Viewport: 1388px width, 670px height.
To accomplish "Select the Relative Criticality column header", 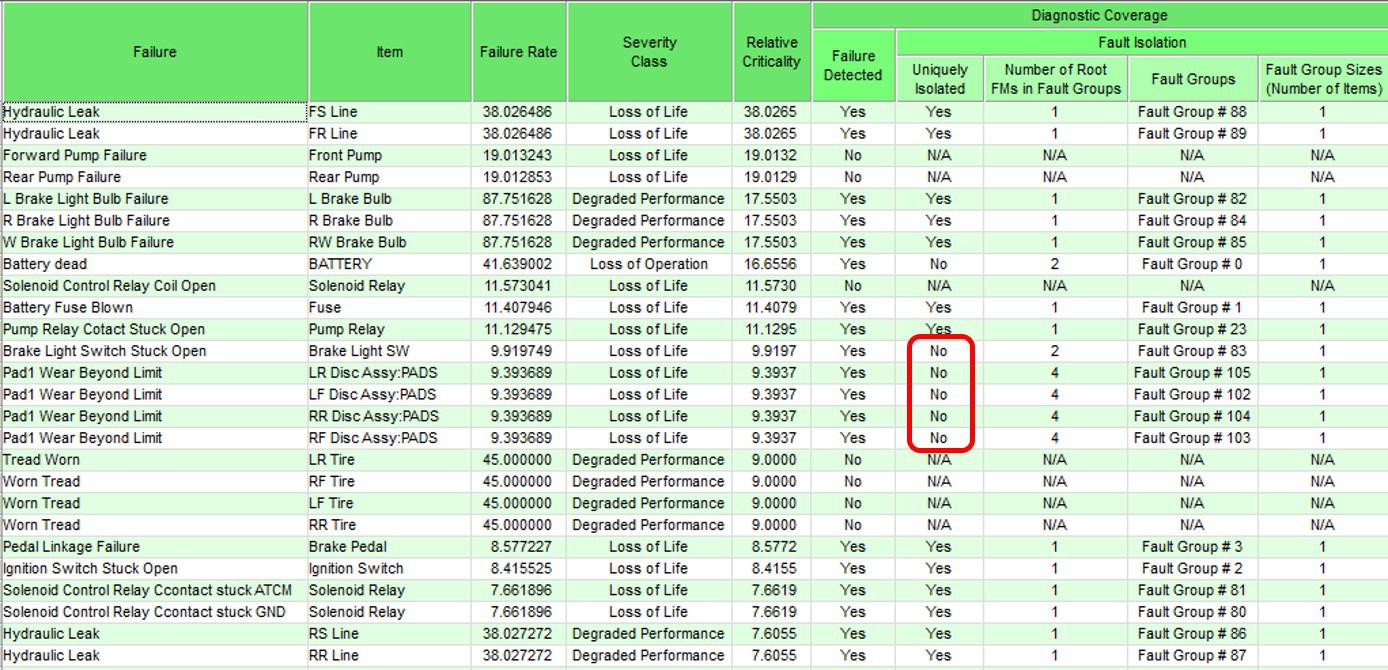I will tap(771, 52).
